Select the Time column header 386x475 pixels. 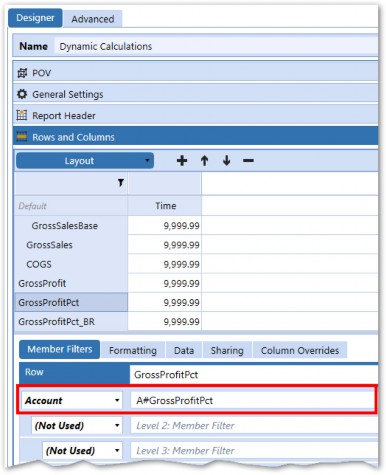[165, 206]
